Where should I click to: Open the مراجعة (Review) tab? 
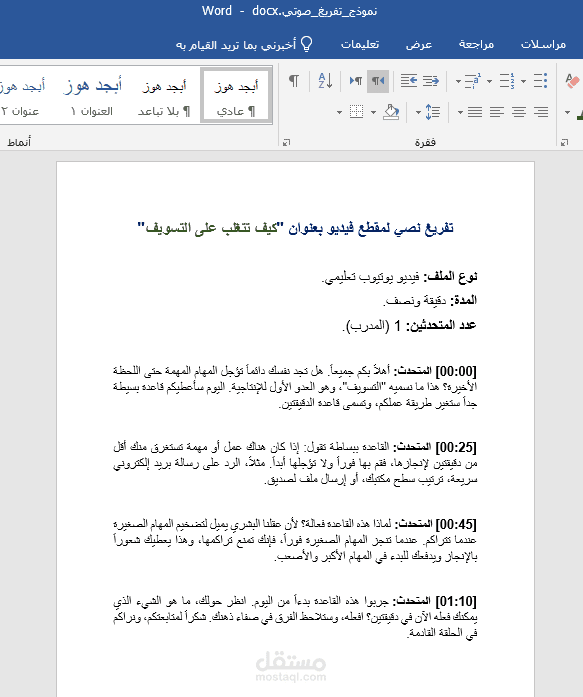476,44
